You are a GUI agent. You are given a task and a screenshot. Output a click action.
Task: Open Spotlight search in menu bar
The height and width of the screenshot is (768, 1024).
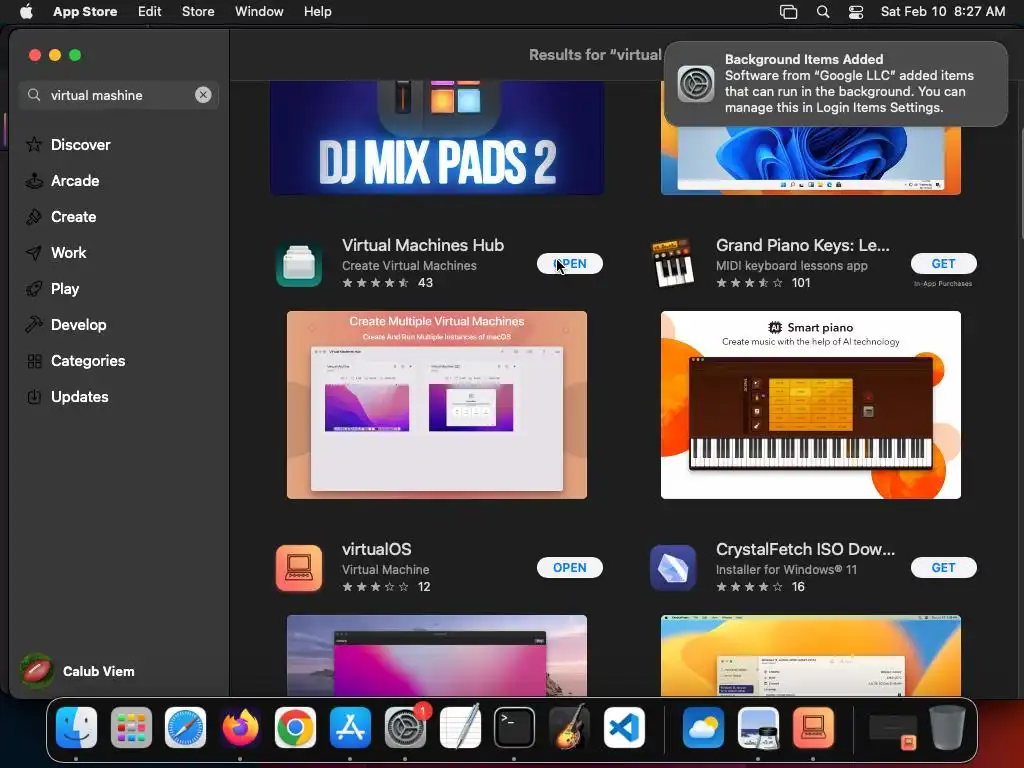[x=823, y=12]
